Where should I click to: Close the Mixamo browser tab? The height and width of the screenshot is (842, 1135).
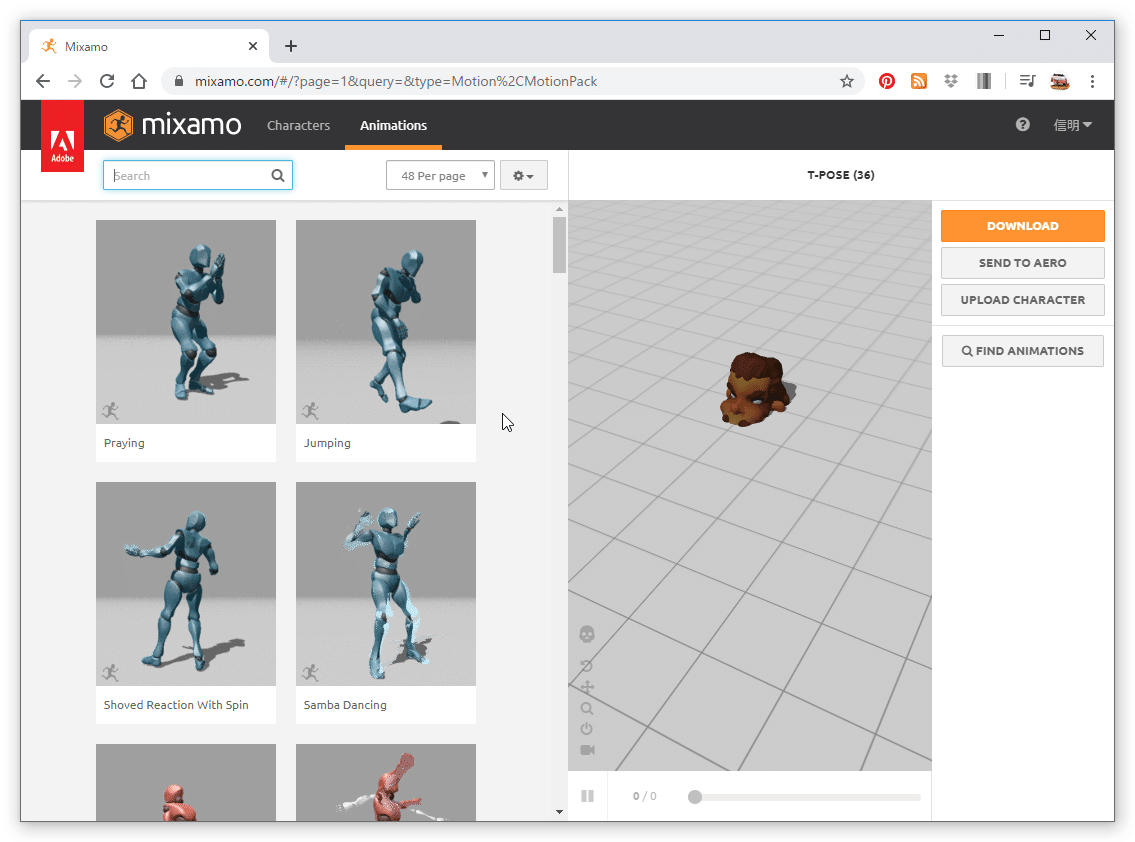pos(253,46)
